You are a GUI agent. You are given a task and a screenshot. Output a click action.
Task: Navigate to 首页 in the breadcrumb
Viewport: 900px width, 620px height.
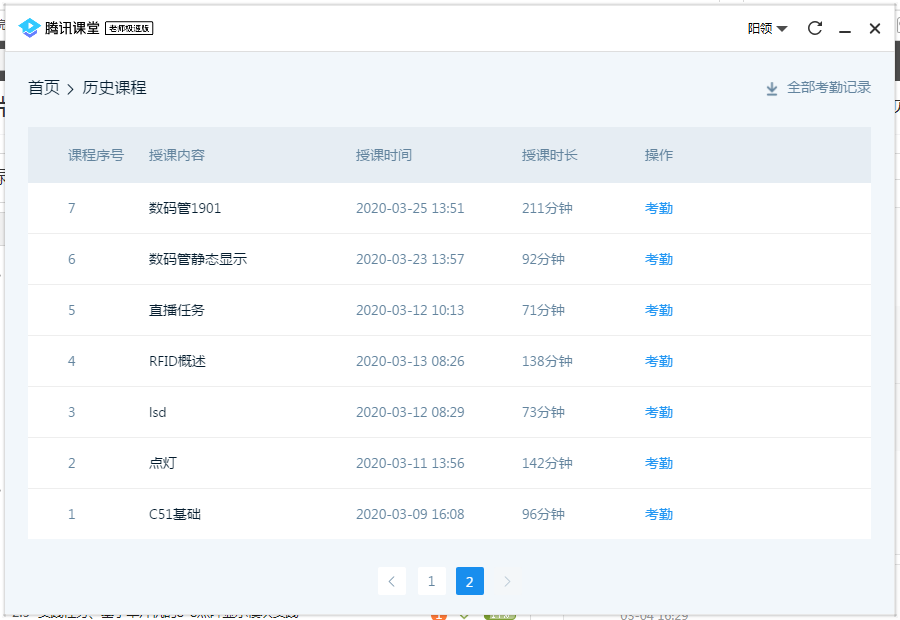click(44, 88)
